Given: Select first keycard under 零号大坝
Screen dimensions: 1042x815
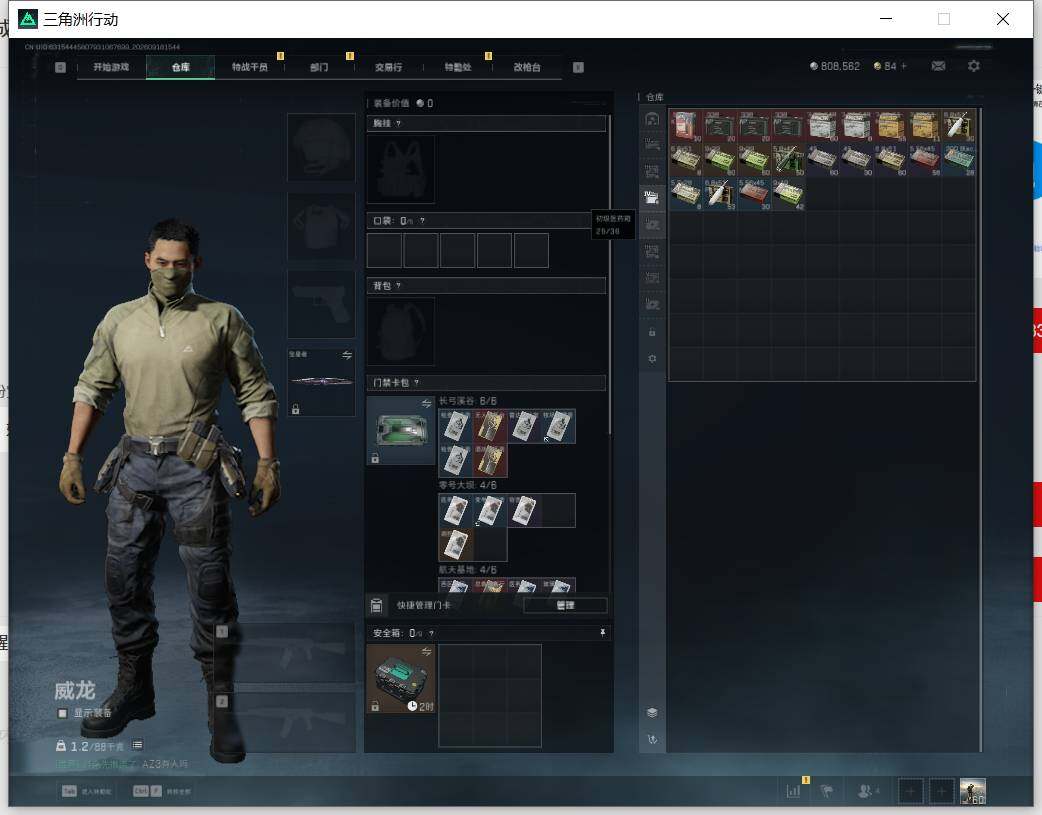Looking at the screenshot, I should (455, 511).
